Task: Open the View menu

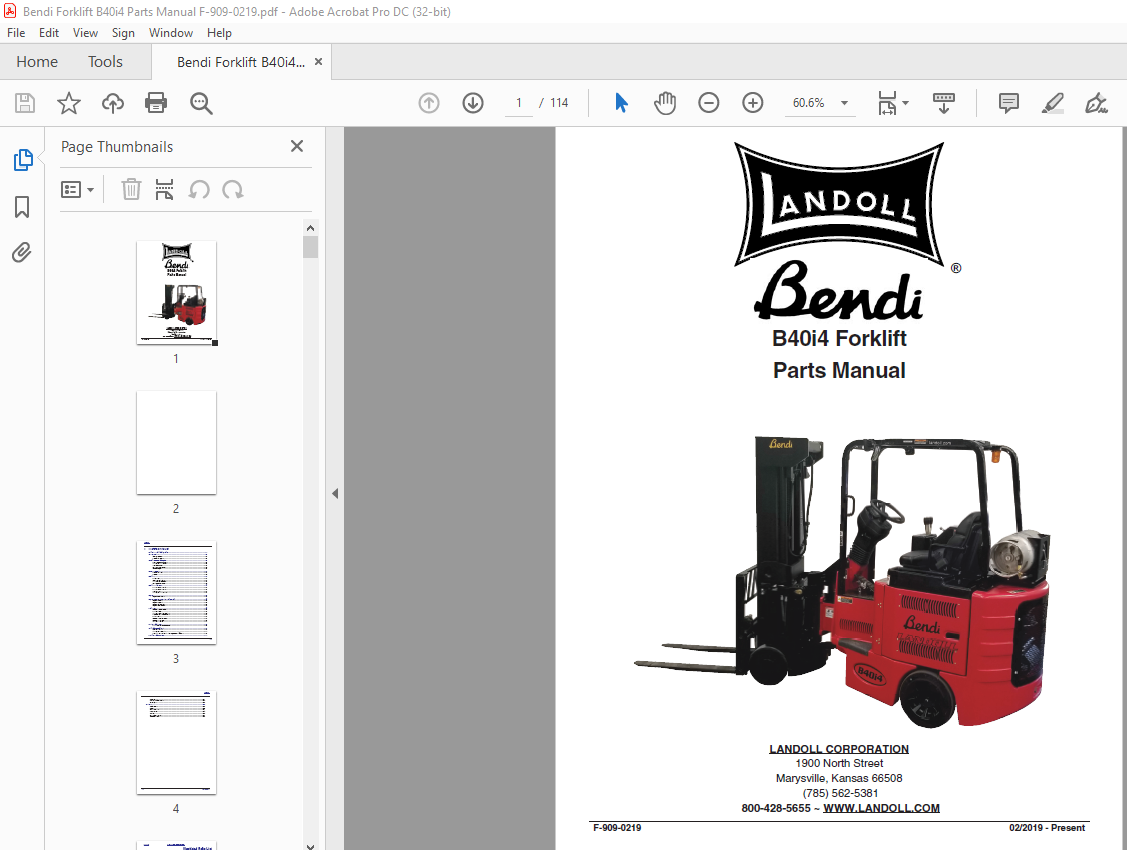Action: (x=86, y=33)
